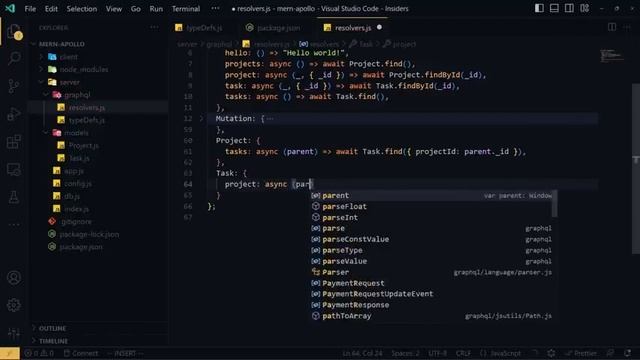
Task: Show additional activity bar views ellipsis
Action: click(x=13, y=224)
